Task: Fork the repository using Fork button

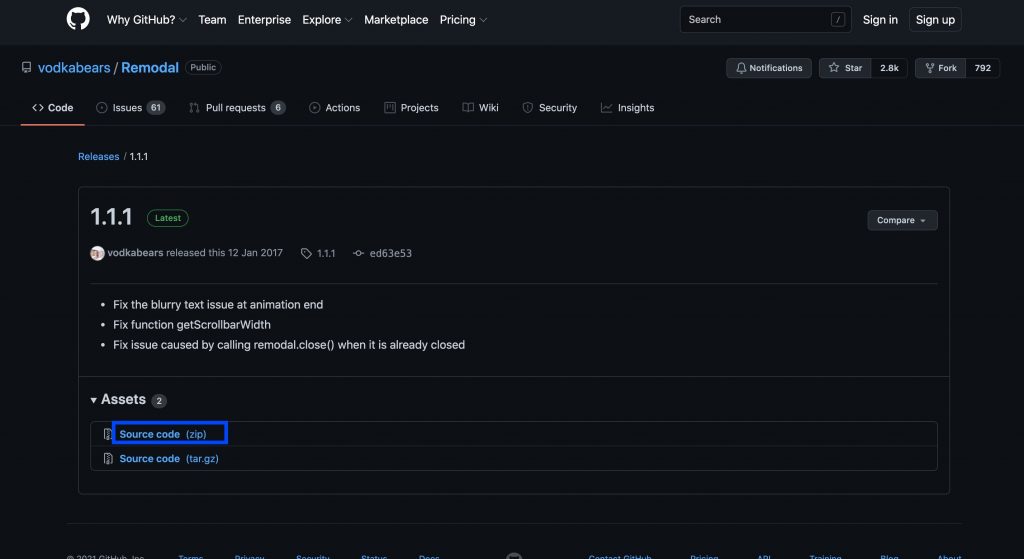Action: click(940, 68)
